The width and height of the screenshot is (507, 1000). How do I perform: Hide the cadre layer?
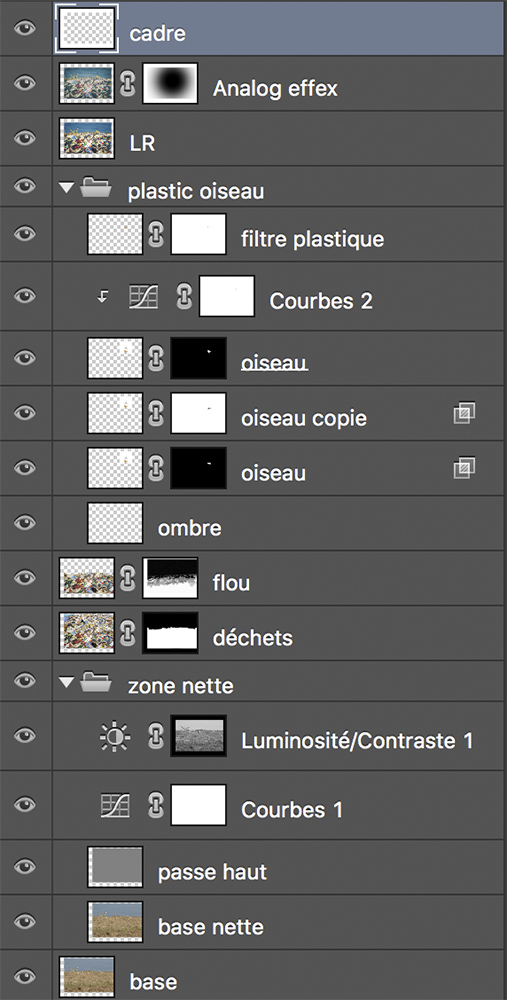tap(24, 29)
